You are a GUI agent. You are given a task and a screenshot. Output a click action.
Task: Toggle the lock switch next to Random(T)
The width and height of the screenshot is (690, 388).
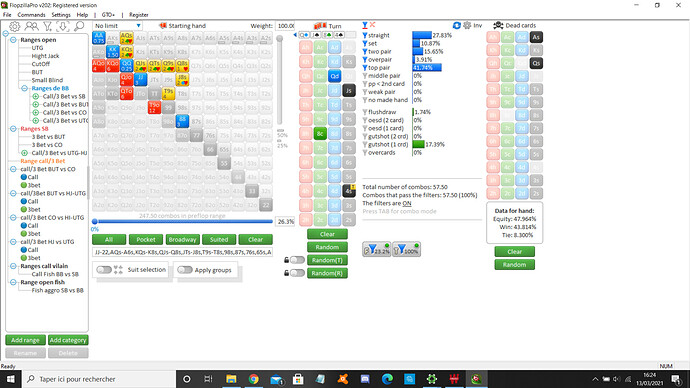[x=297, y=260]
